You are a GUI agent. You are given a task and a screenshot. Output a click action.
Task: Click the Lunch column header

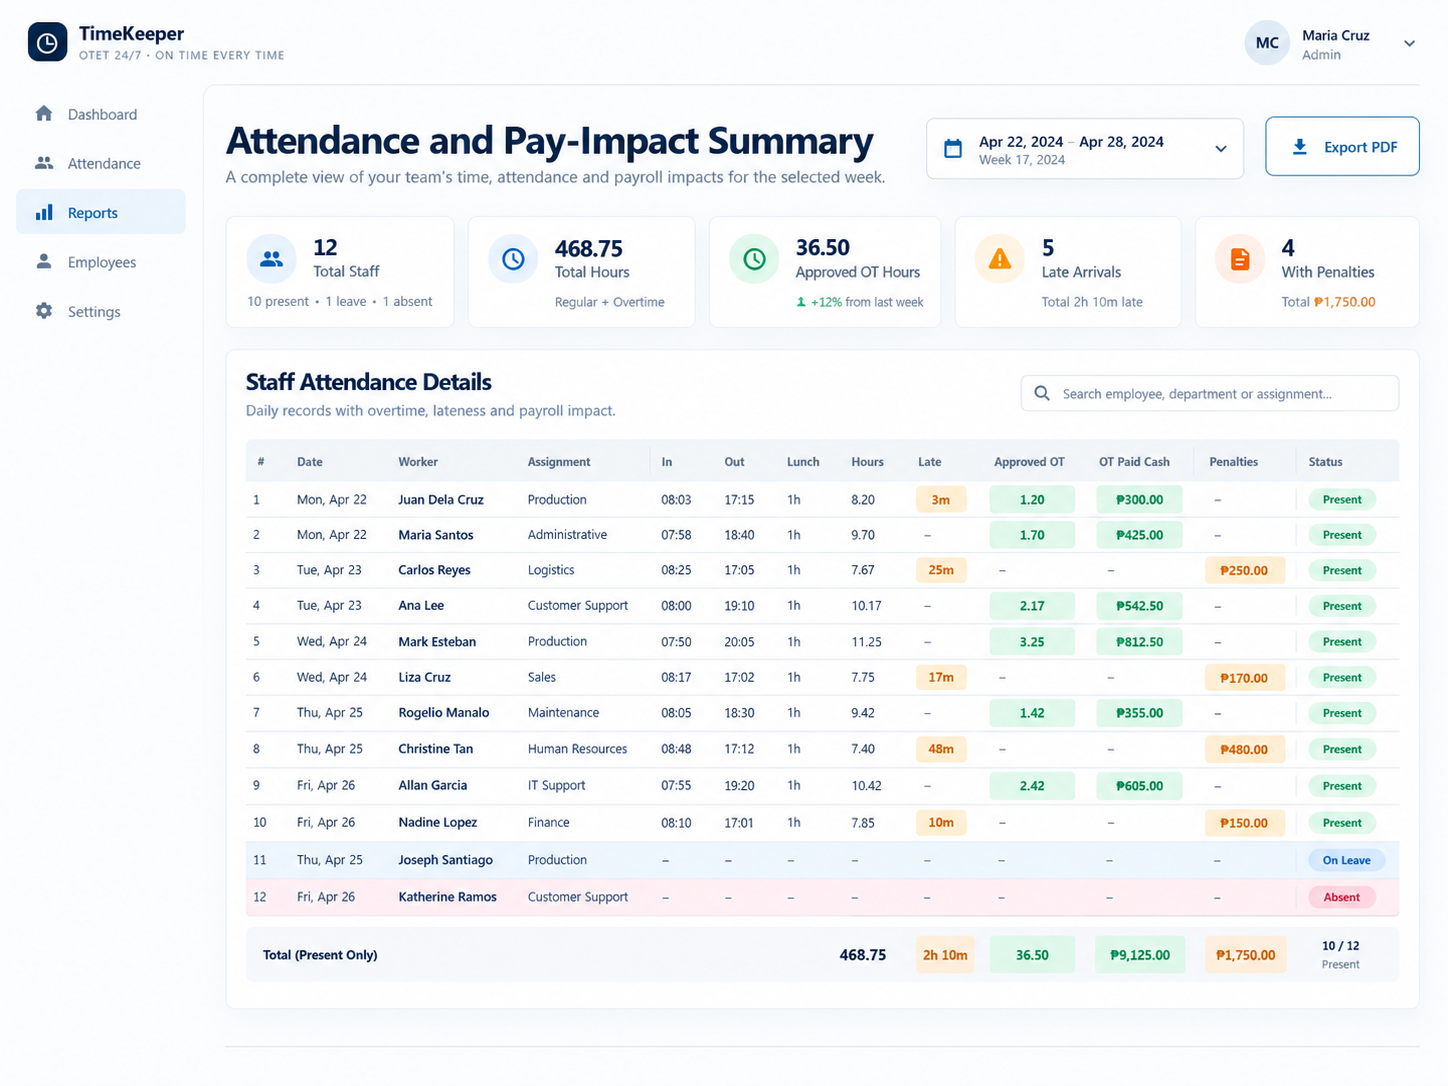[x=803, y=462]
